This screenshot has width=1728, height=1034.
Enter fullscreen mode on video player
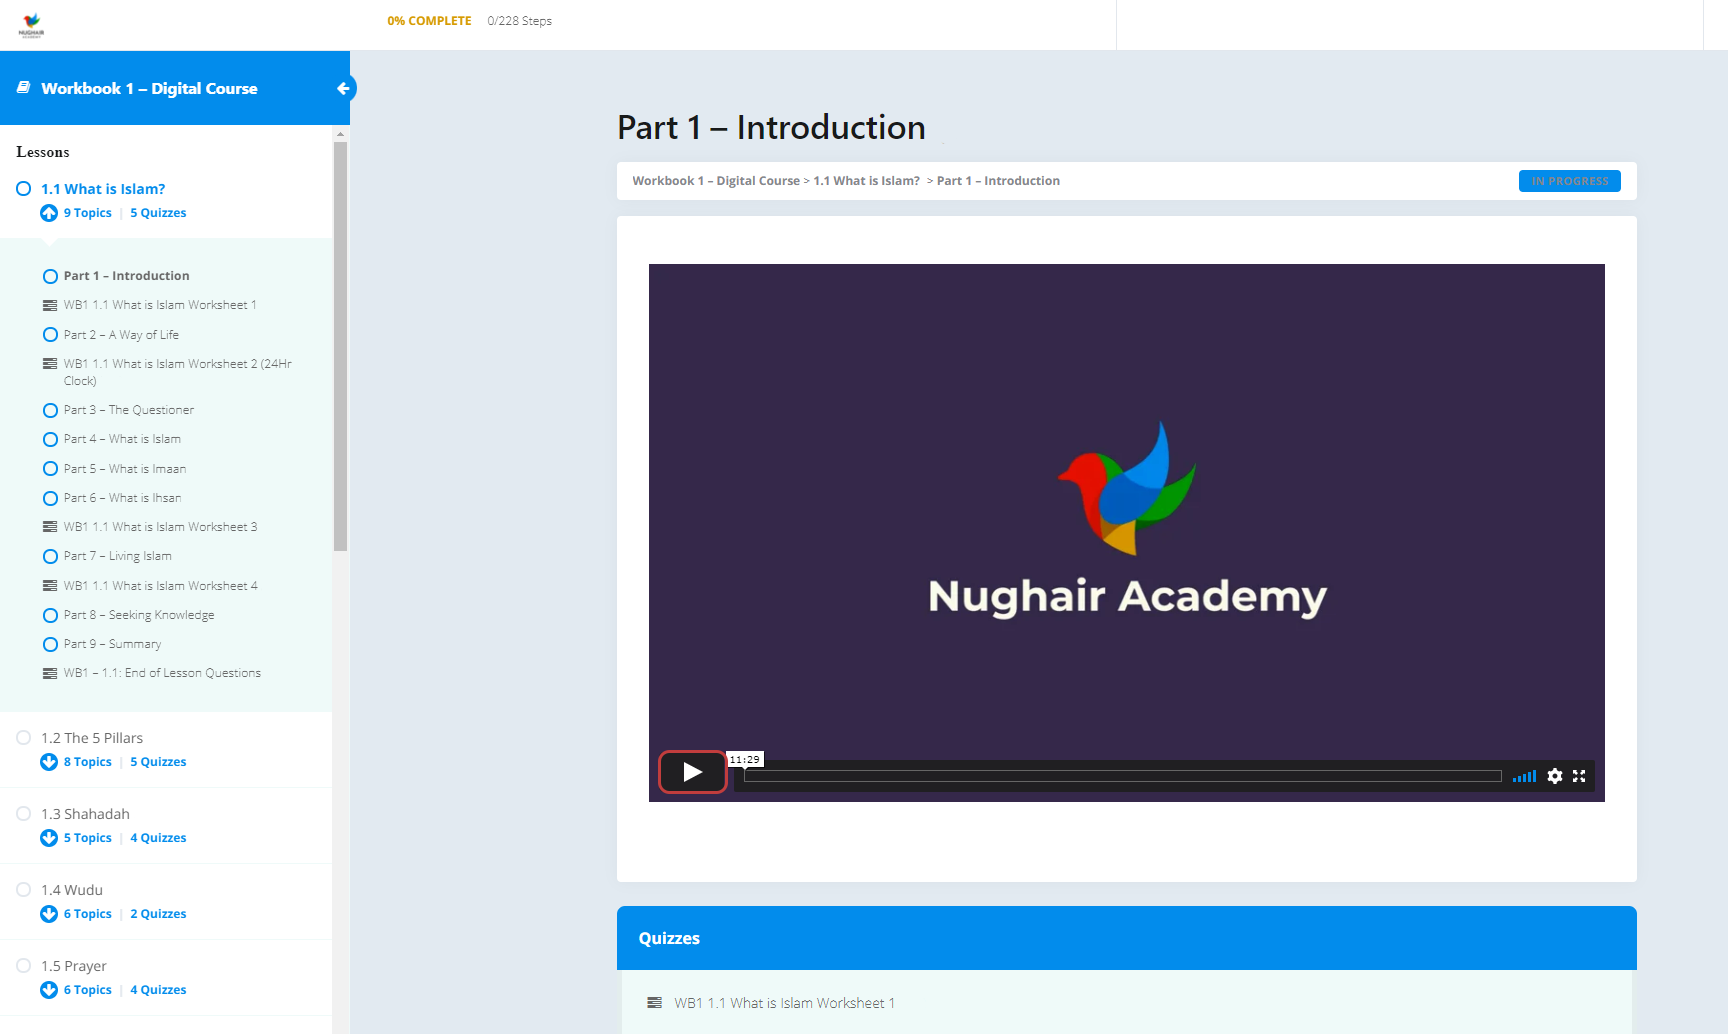[1579, 776]
